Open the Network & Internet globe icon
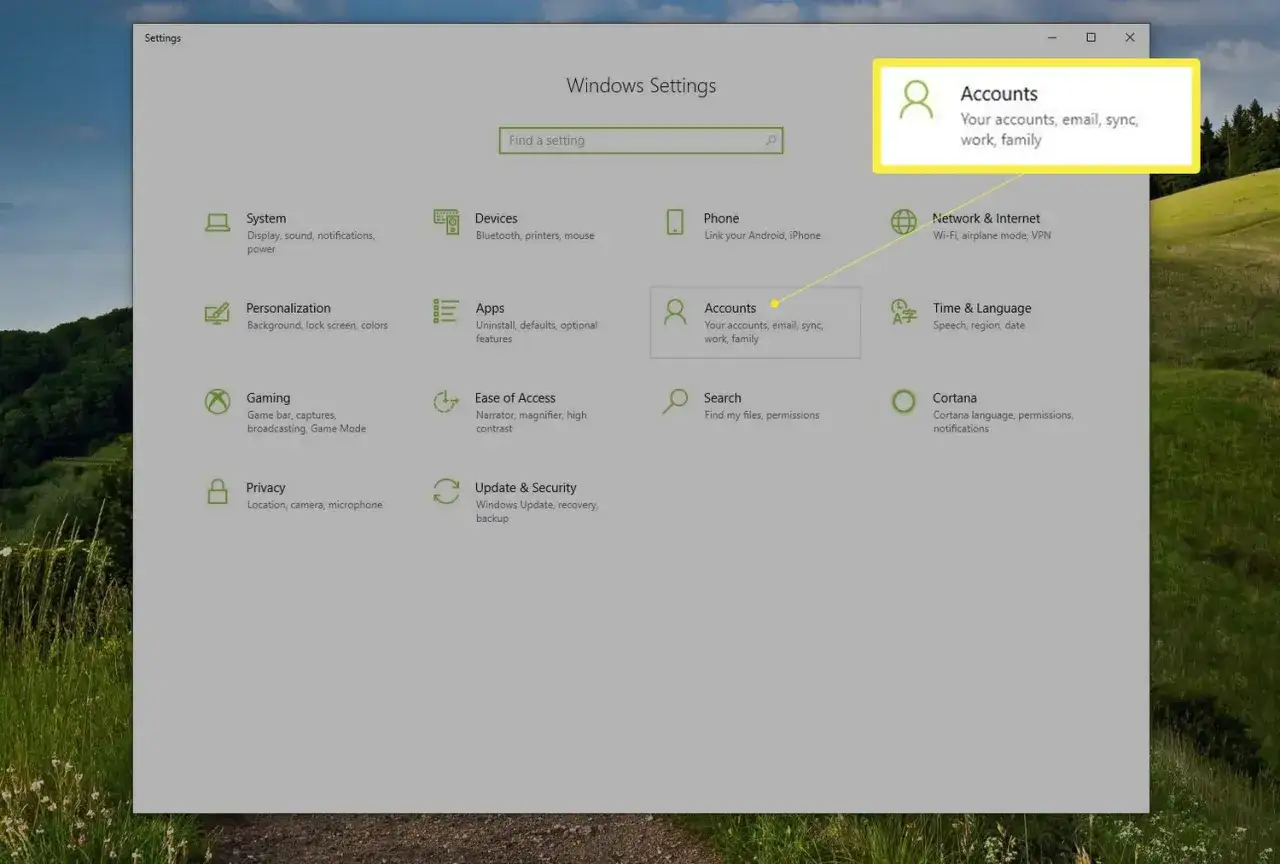Viewport: 1280px width, 864px height. tap(904, 222)
